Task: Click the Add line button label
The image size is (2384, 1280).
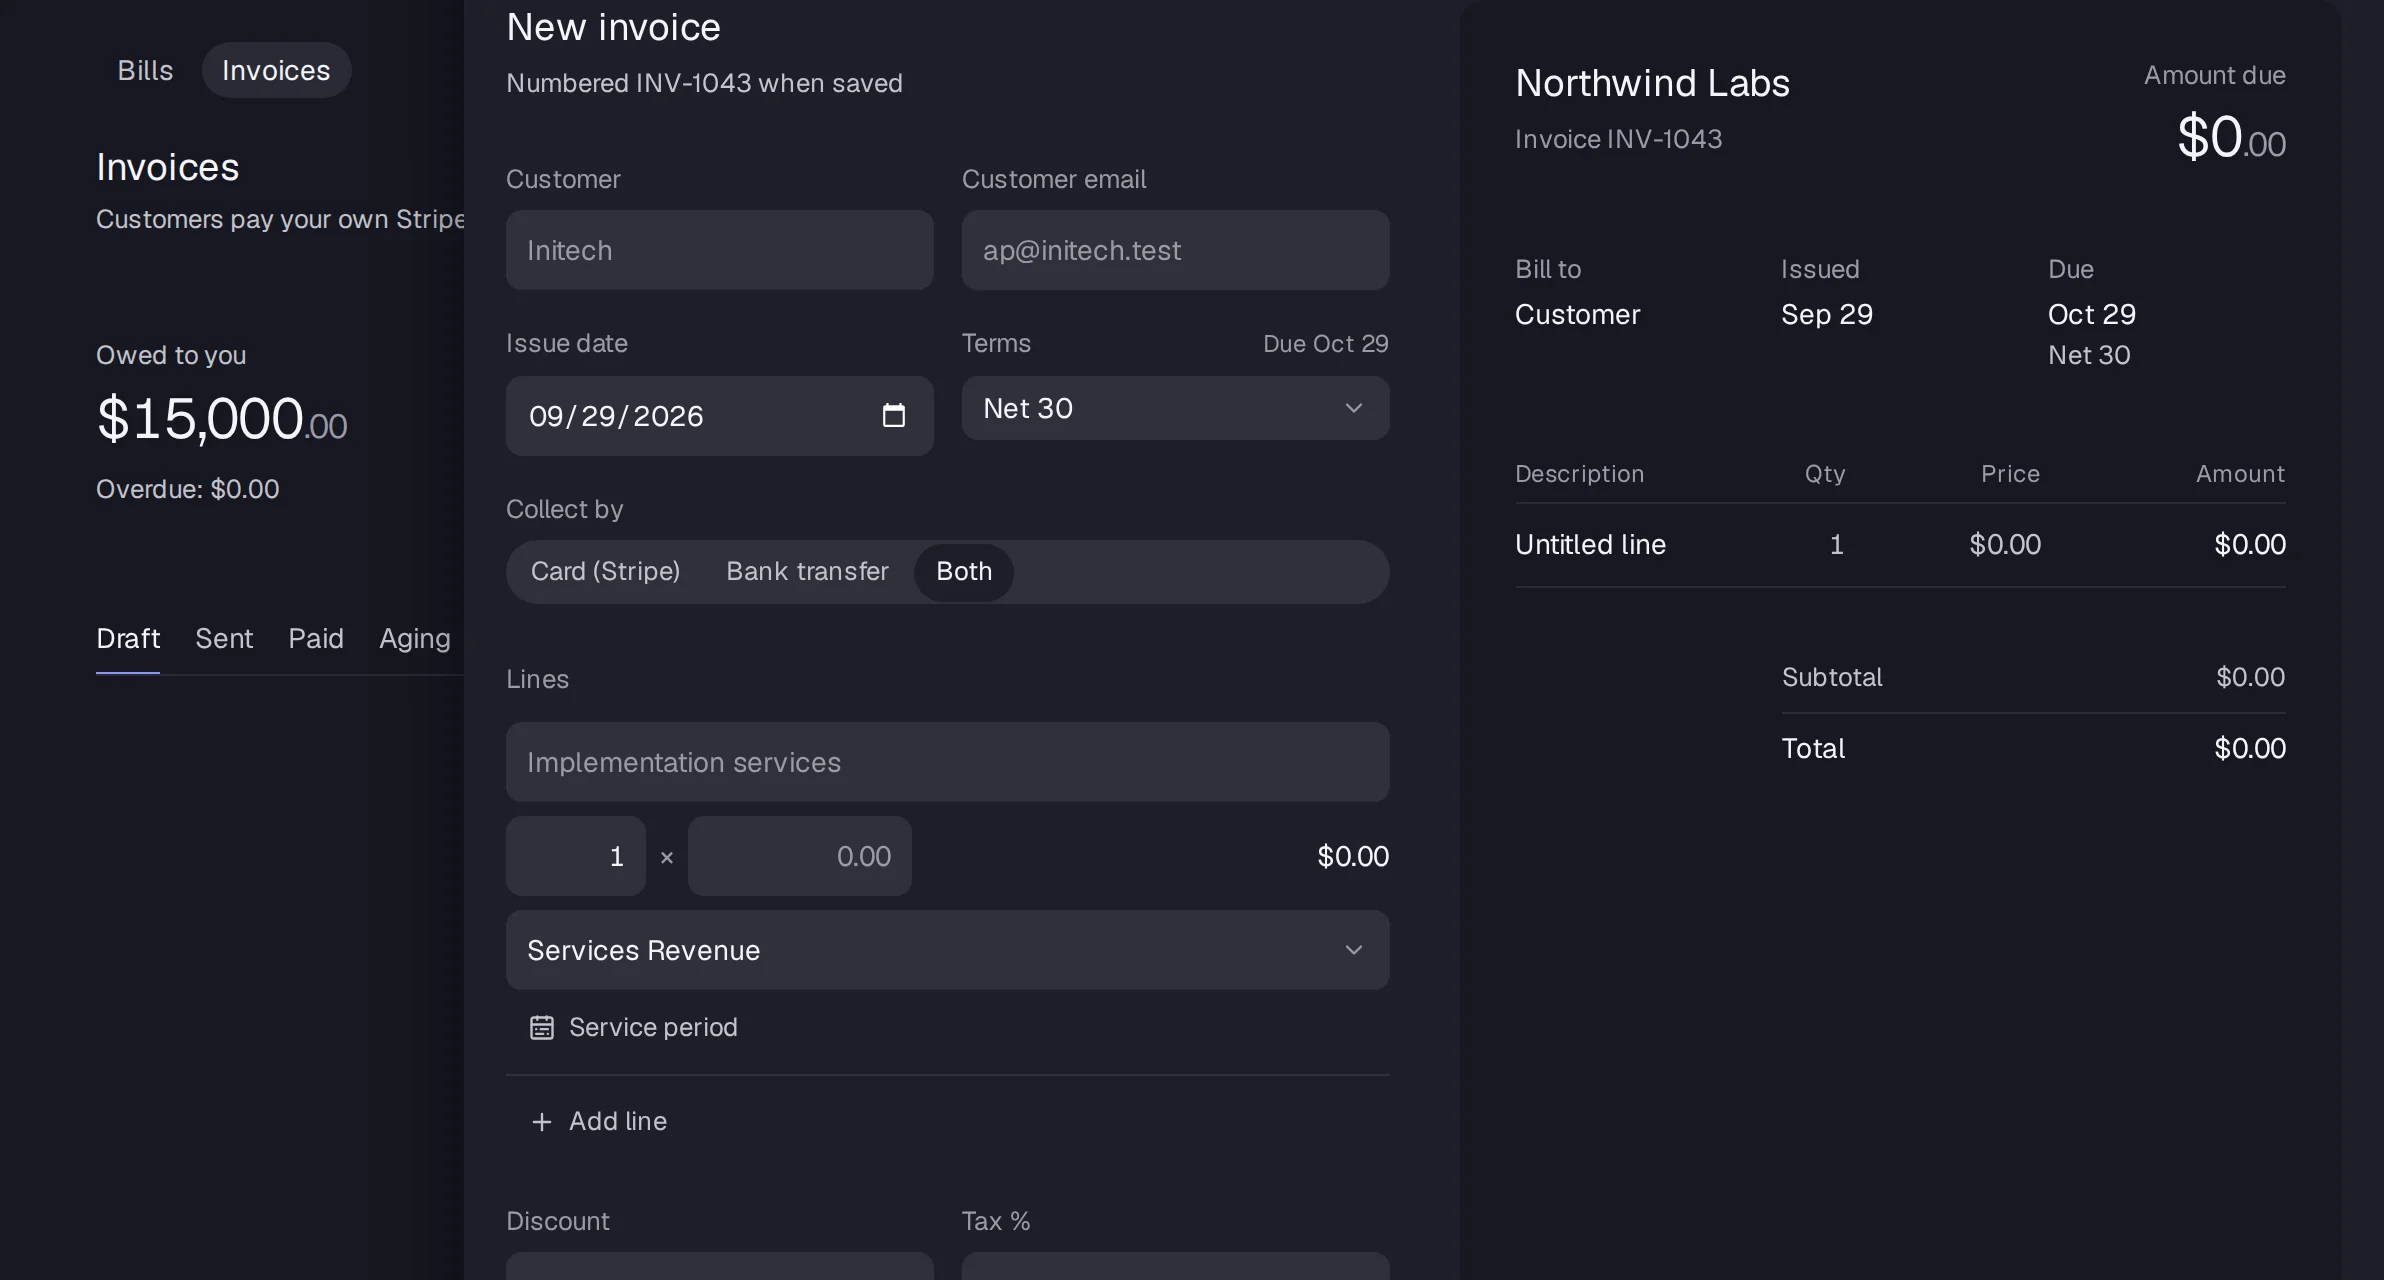Action: pos(618,1121)
